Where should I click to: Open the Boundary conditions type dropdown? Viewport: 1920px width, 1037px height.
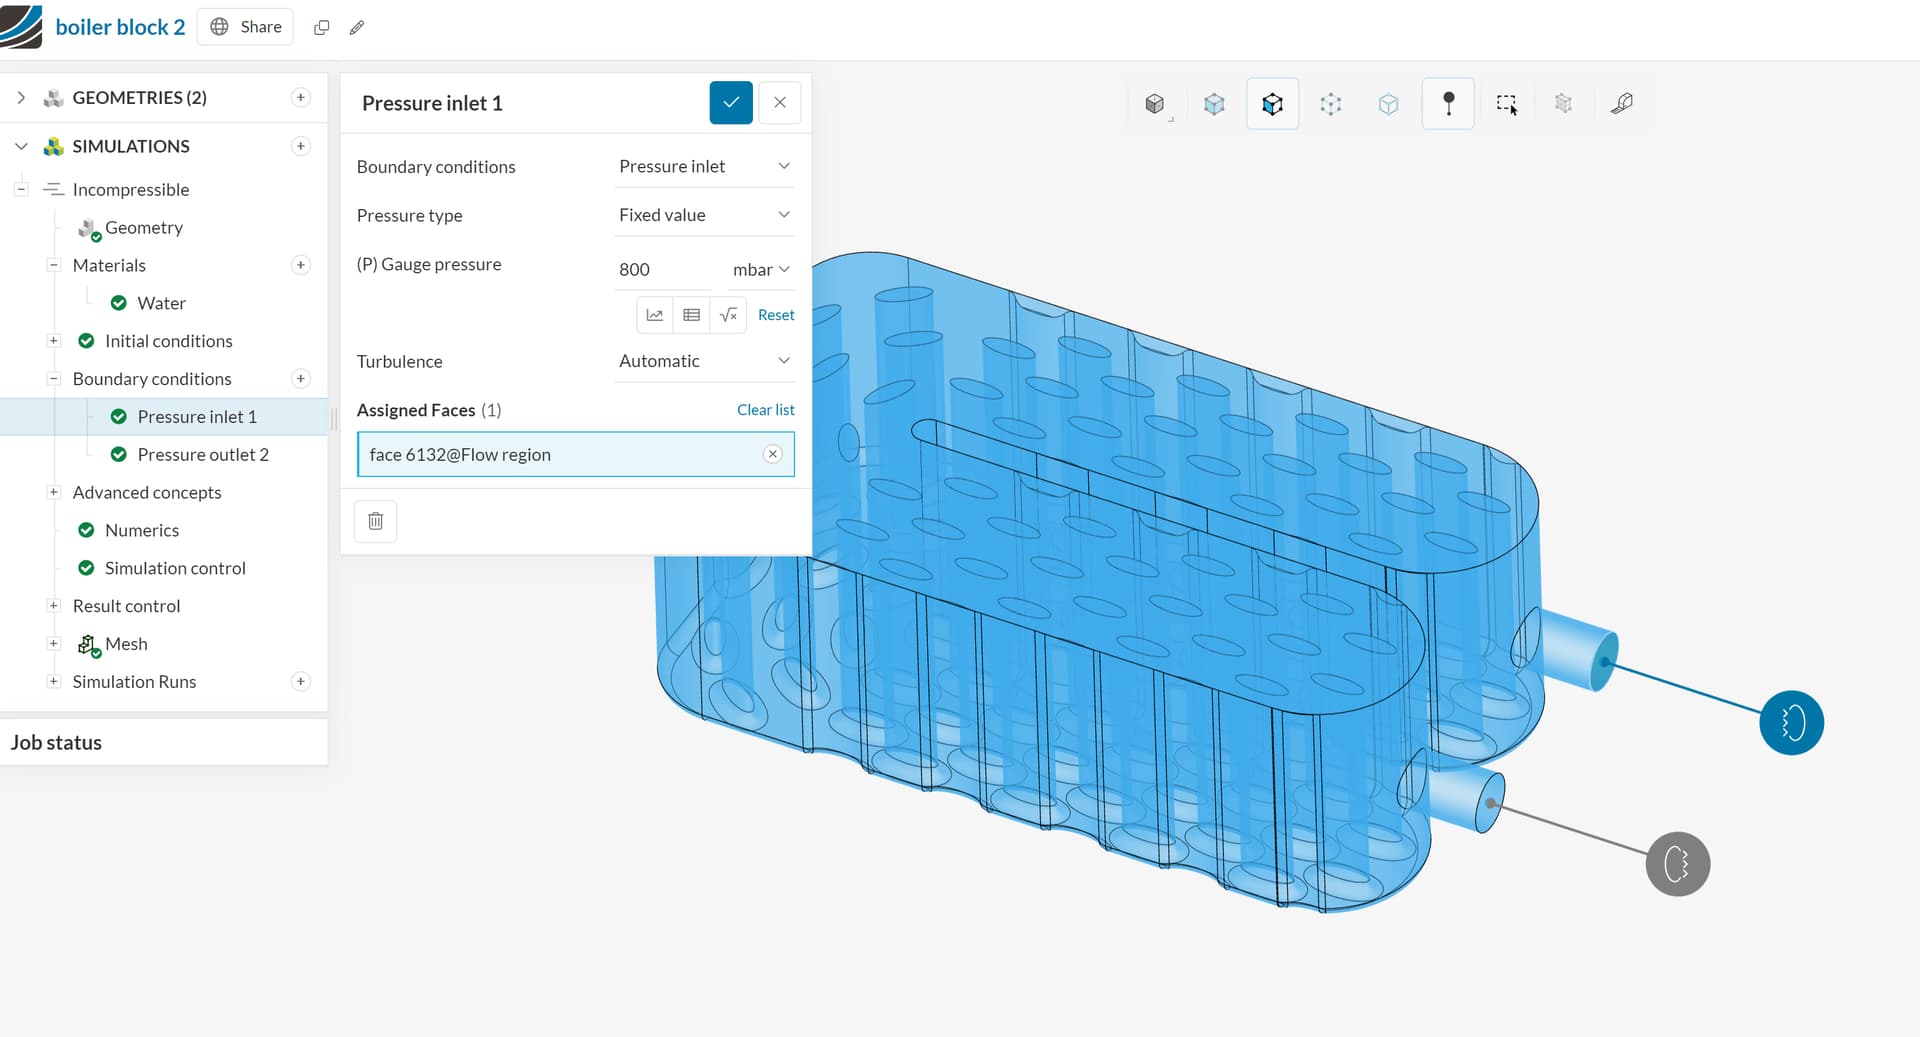(704, 166)
